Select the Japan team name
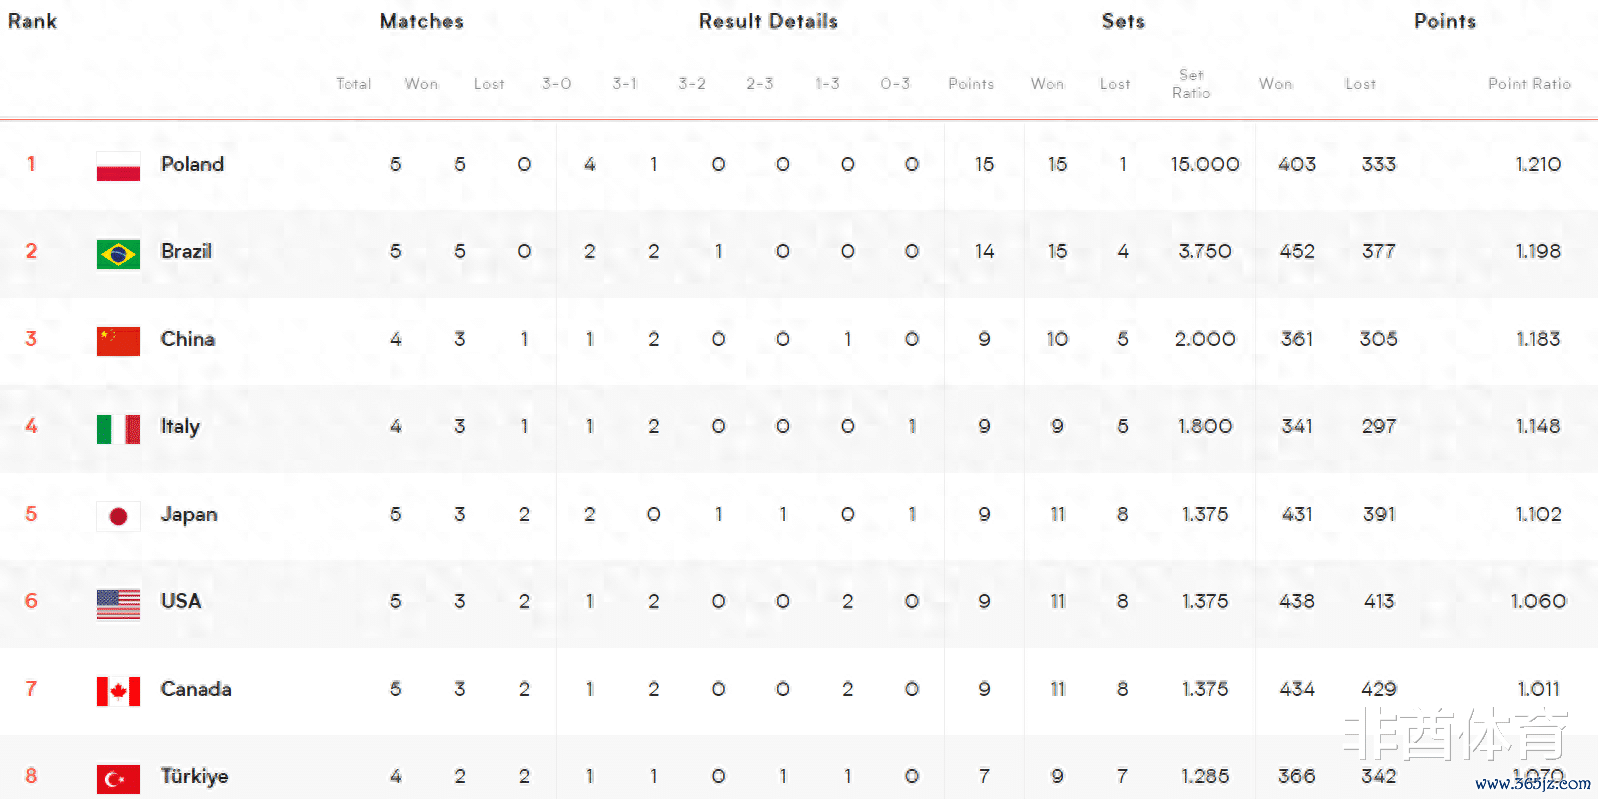1598x799 pixels. [189, 515]
